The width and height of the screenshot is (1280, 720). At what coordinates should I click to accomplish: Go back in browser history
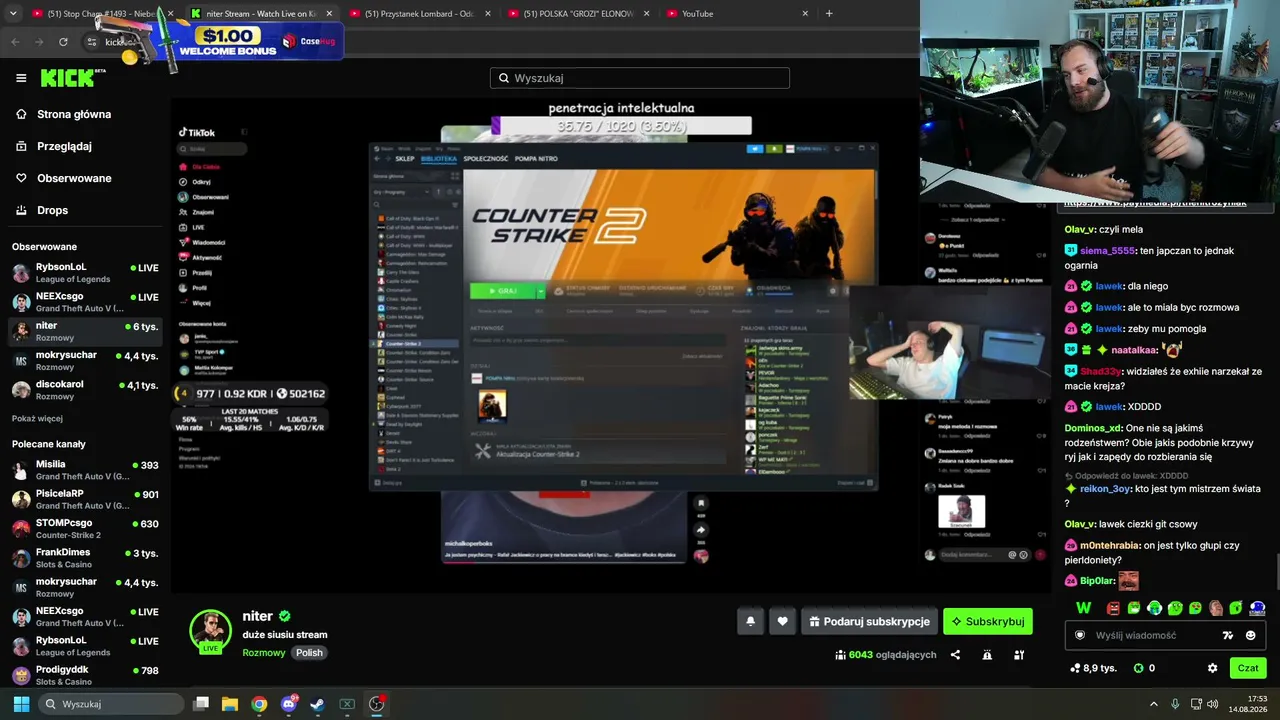click(15, 42)
